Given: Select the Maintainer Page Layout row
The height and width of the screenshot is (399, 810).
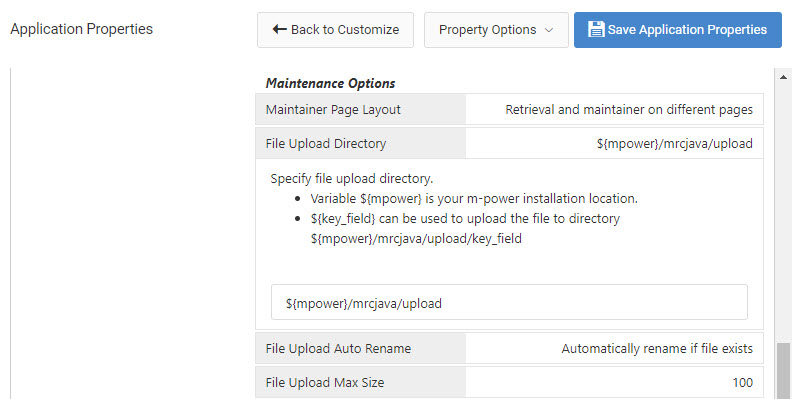Looking at the screenshot, I should point(509,110).
